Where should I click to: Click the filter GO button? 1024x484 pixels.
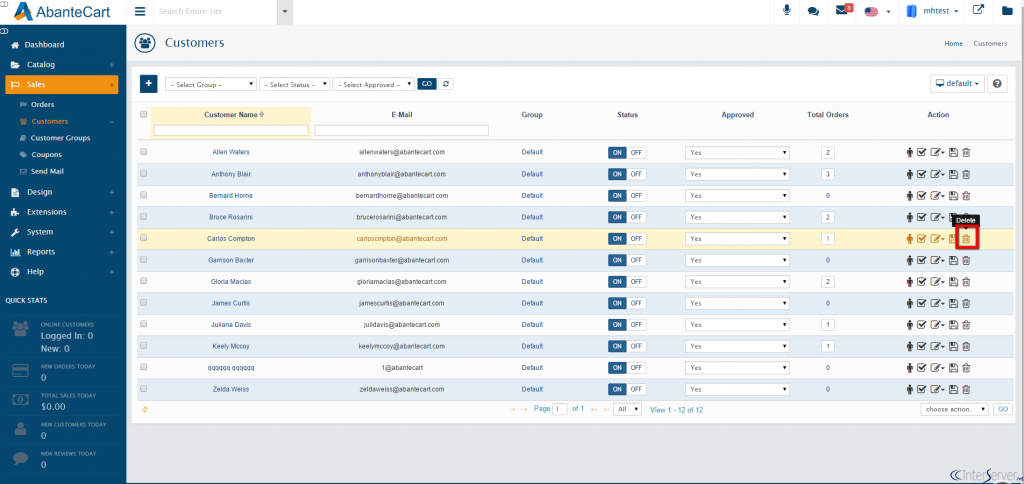point(426,84)
